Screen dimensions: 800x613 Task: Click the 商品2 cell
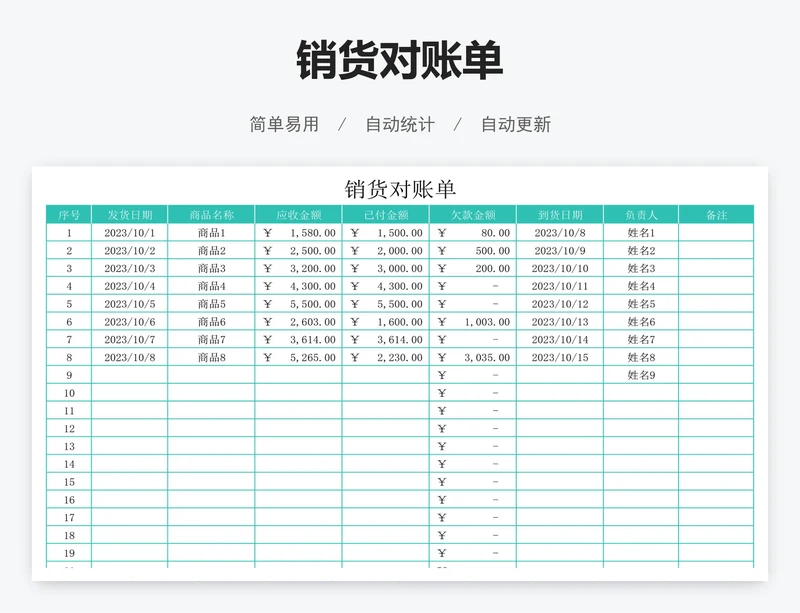(x=211, y=251)
